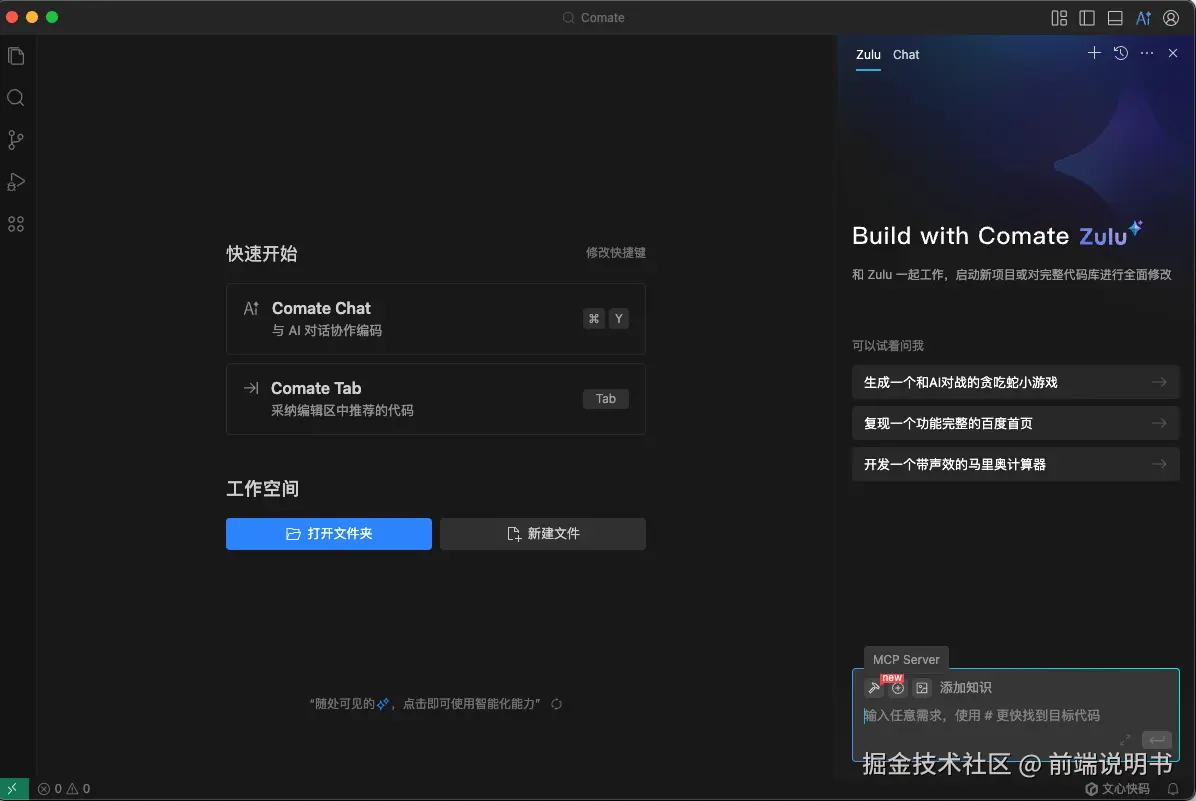Open the Source Control branch icon

pyautogui.click(x=16, y=140)
